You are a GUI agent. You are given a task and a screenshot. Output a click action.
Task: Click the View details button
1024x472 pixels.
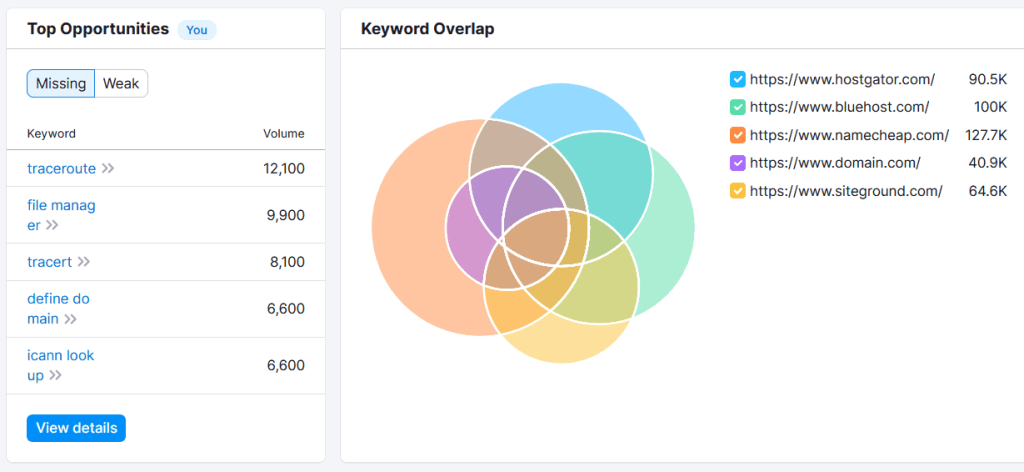point(76,428)
